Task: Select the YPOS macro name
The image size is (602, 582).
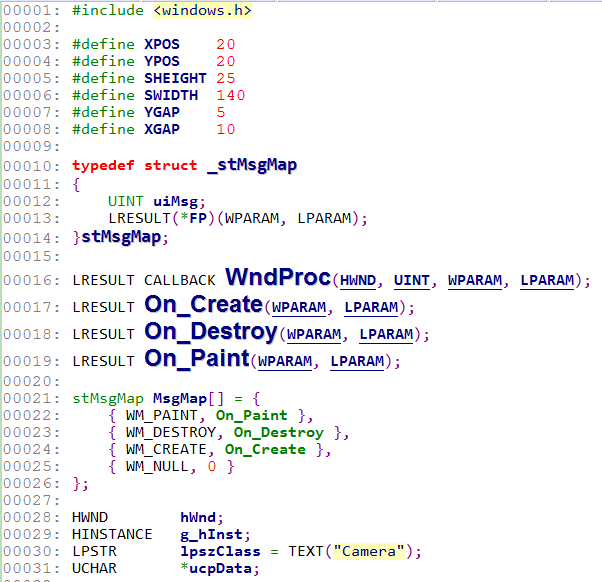Action: [162, 61]
